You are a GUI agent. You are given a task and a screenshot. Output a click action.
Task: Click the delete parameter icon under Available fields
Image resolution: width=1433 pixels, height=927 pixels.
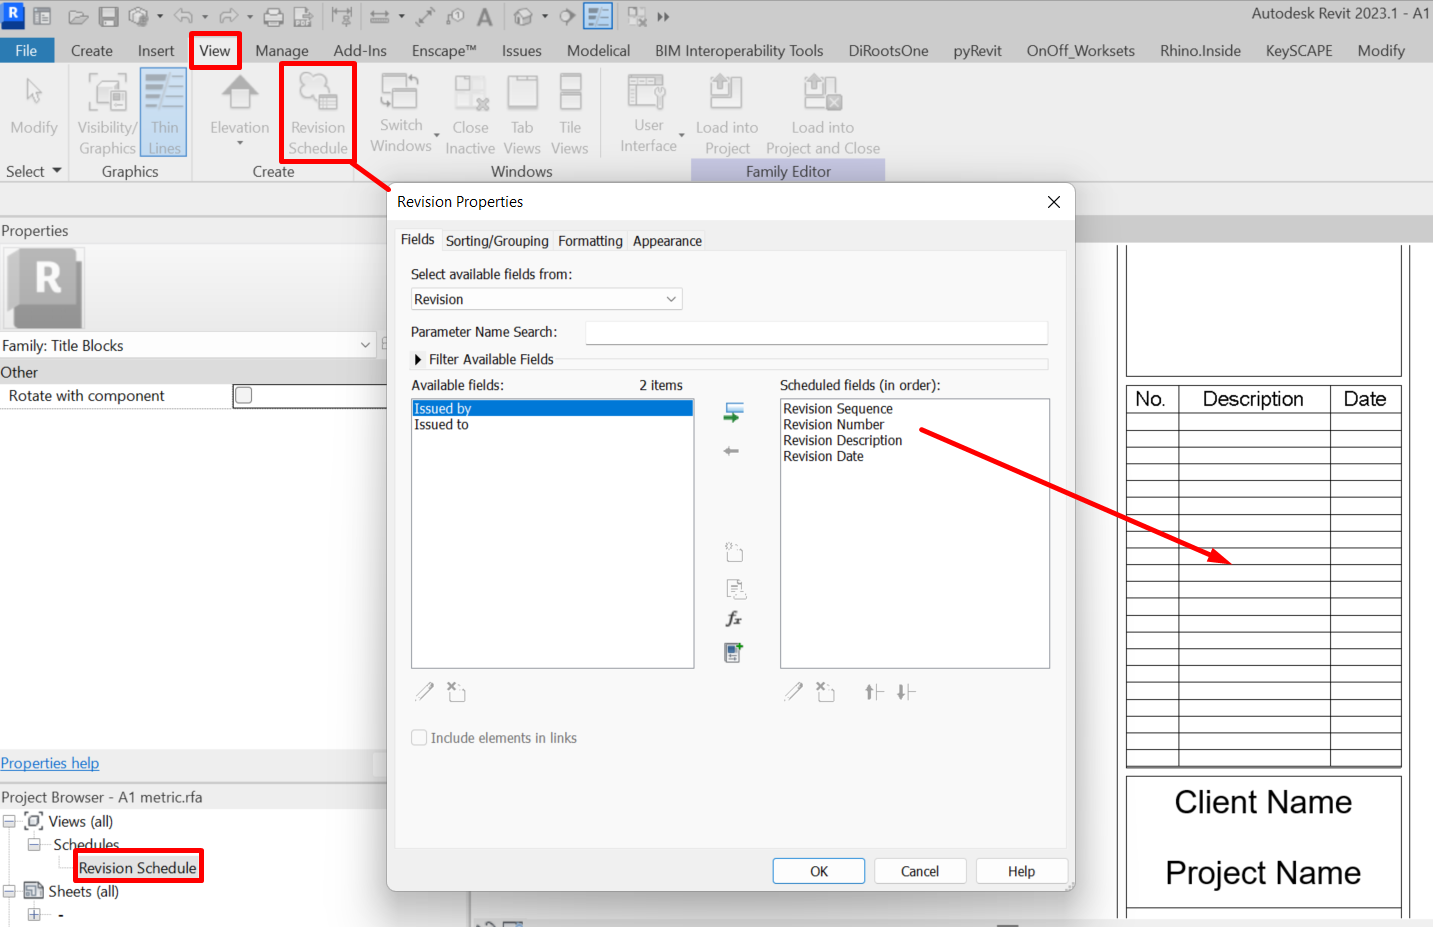coord(456,692)
